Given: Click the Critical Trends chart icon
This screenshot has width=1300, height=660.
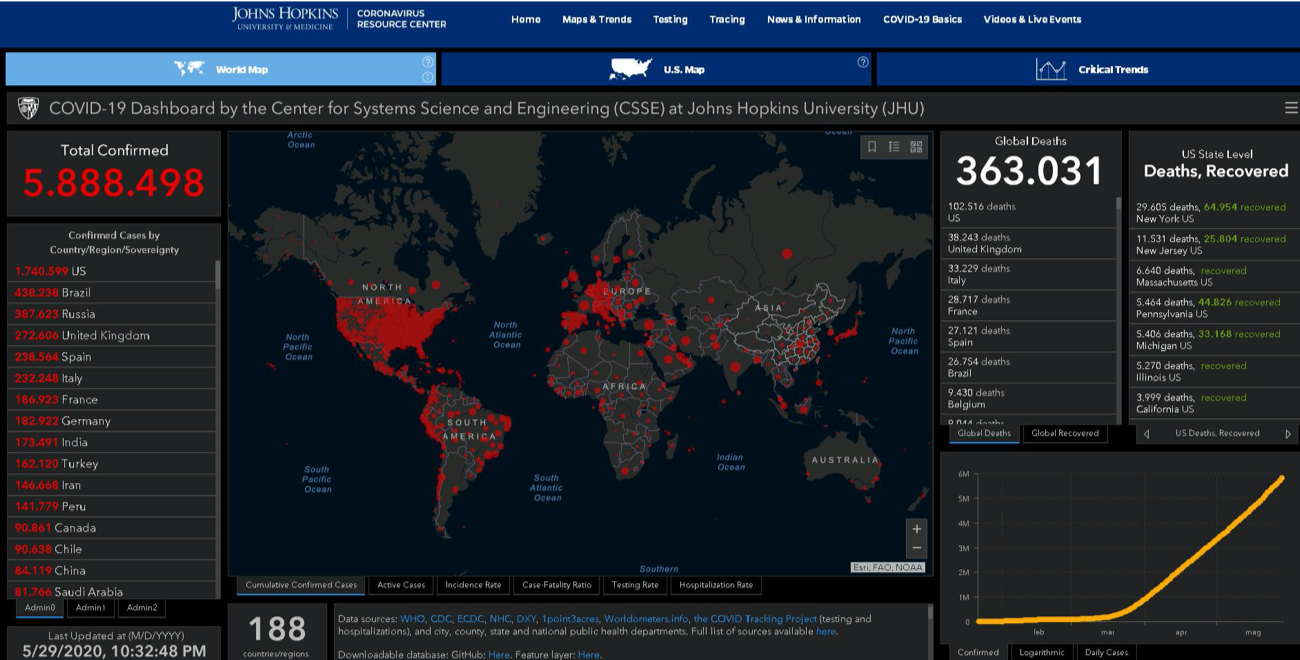Looking at the screenshot, I should pyautogui.click(x=1051, y=69).
